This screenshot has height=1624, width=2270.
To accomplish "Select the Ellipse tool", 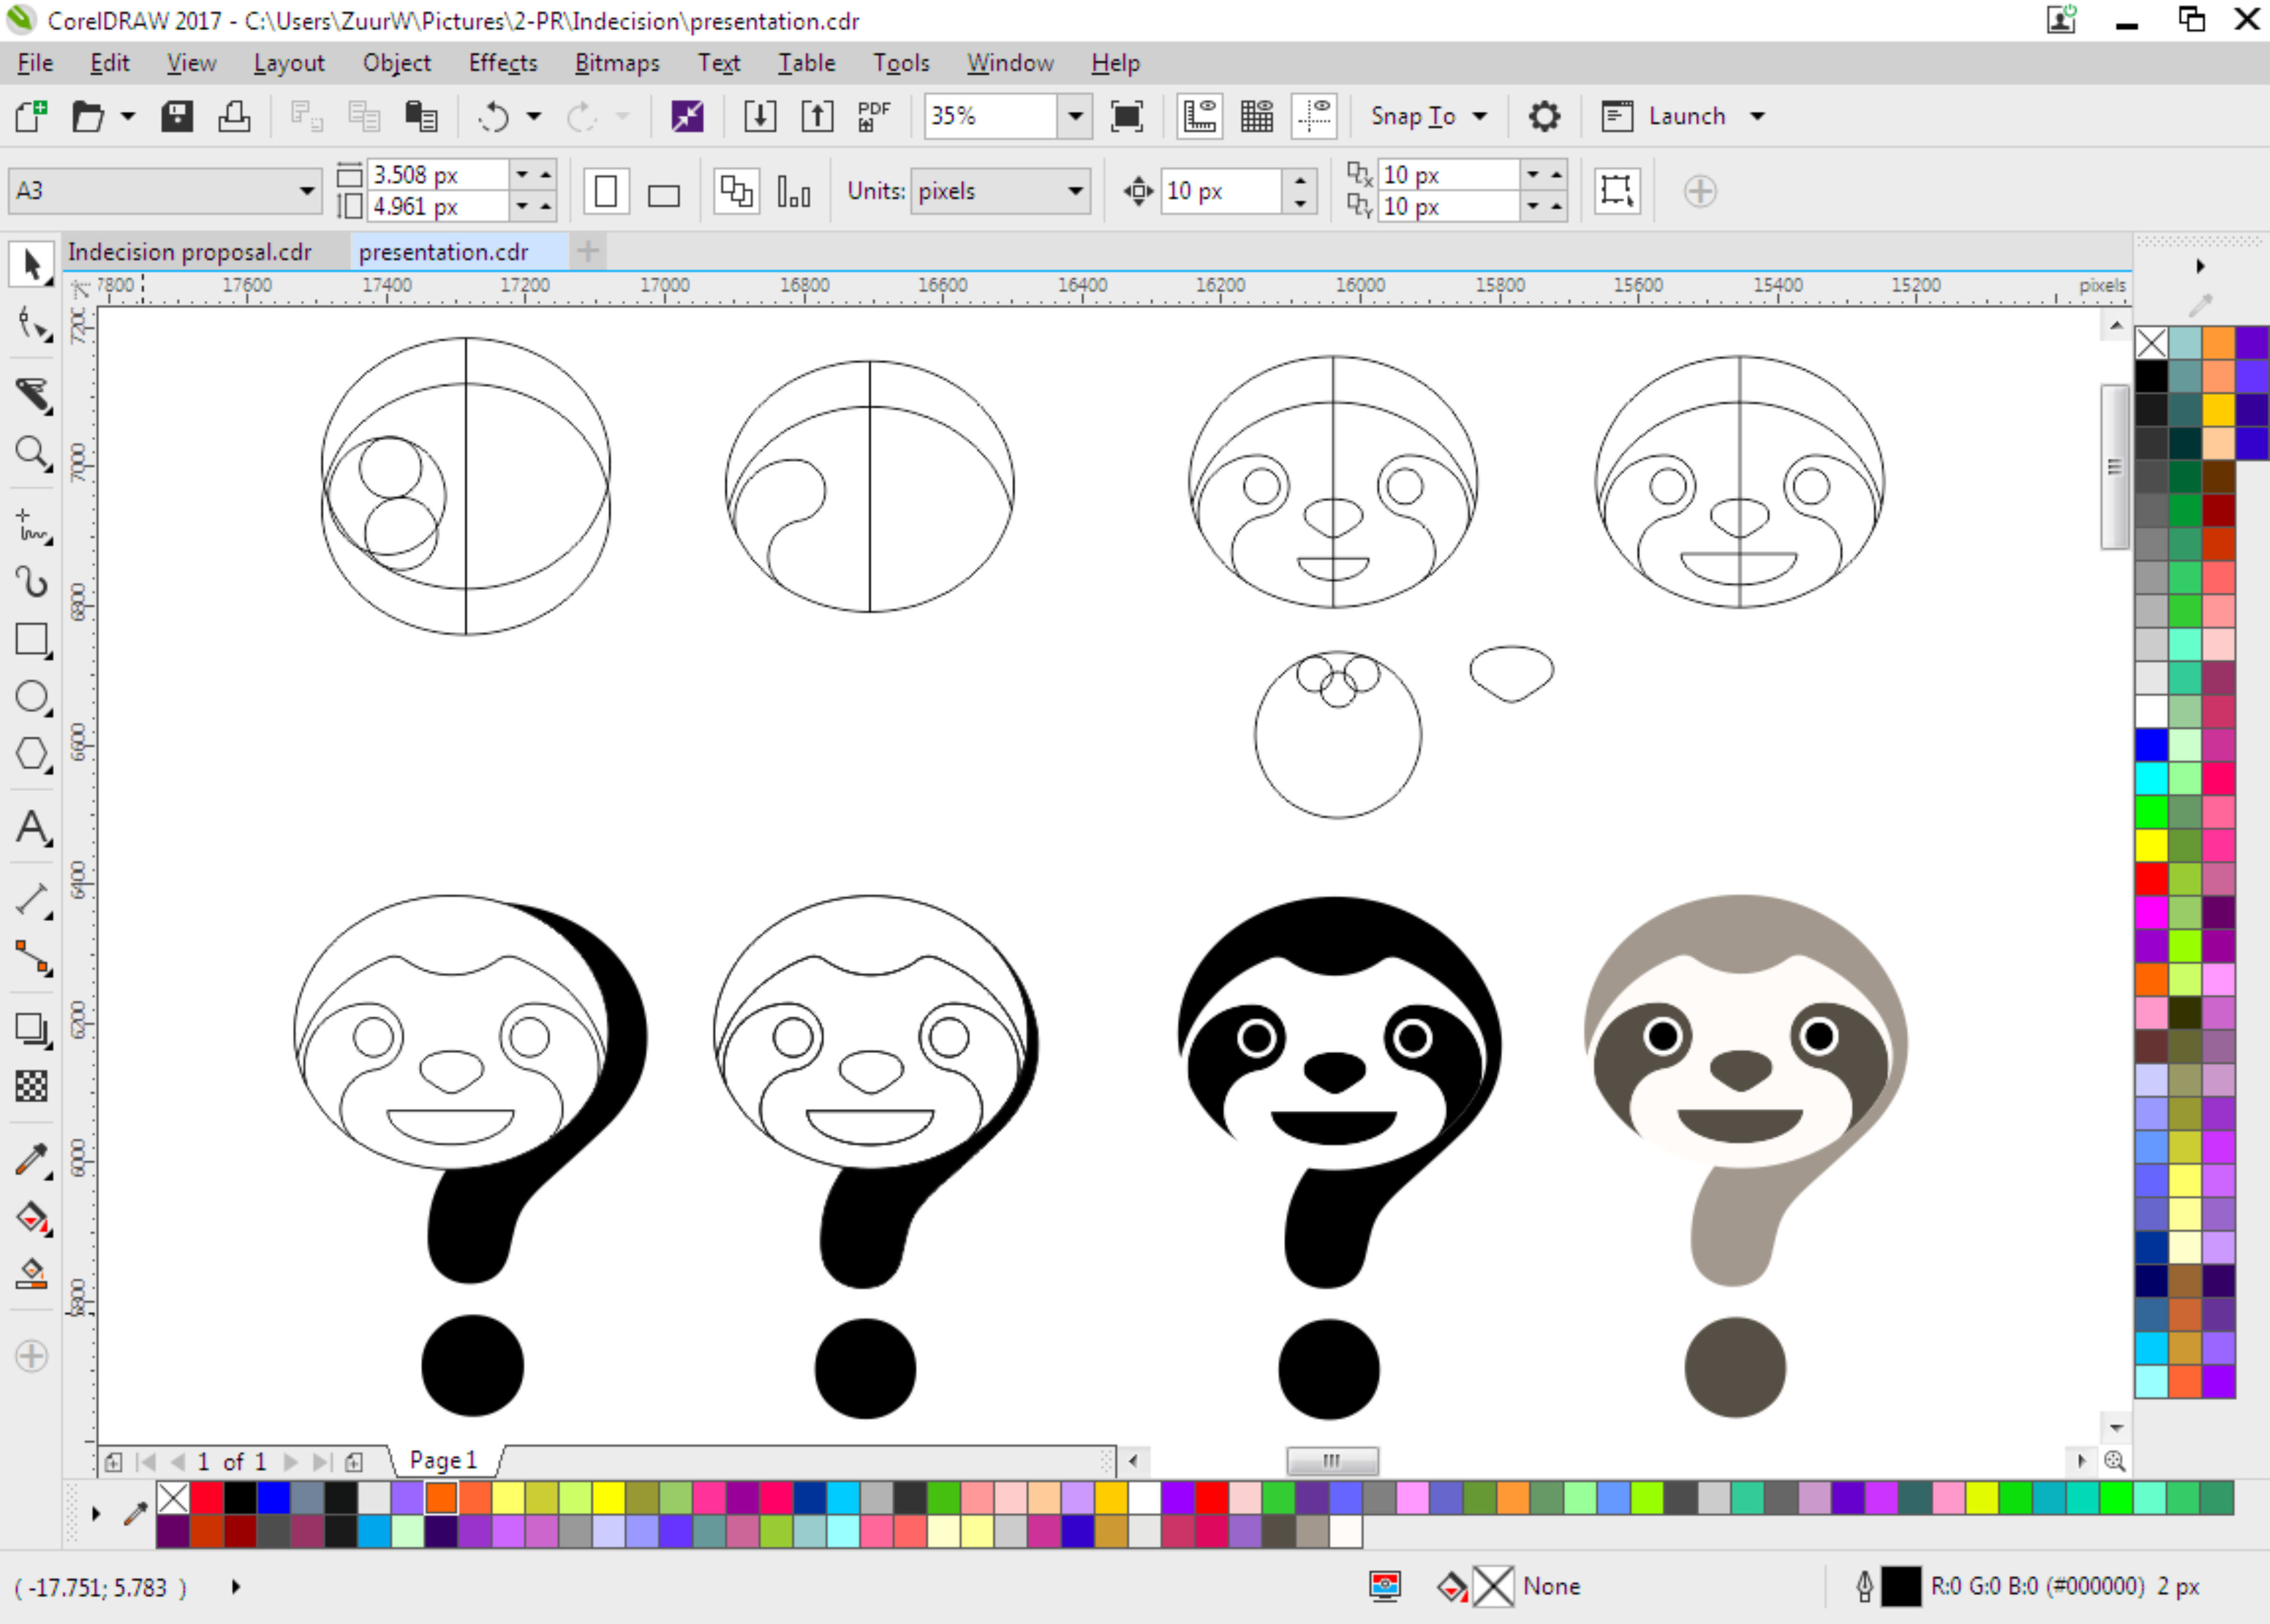I will (x=31, y=697).
